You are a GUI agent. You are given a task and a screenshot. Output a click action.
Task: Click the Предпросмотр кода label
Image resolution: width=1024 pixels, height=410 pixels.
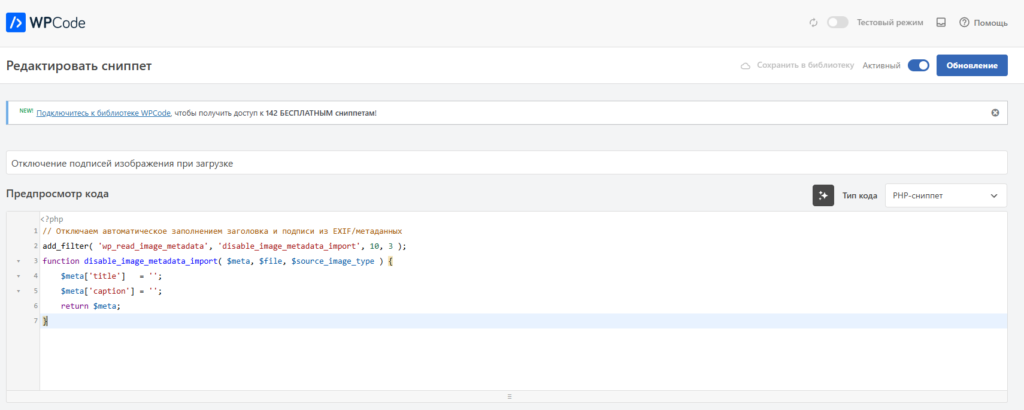click(x=57, y=193)
